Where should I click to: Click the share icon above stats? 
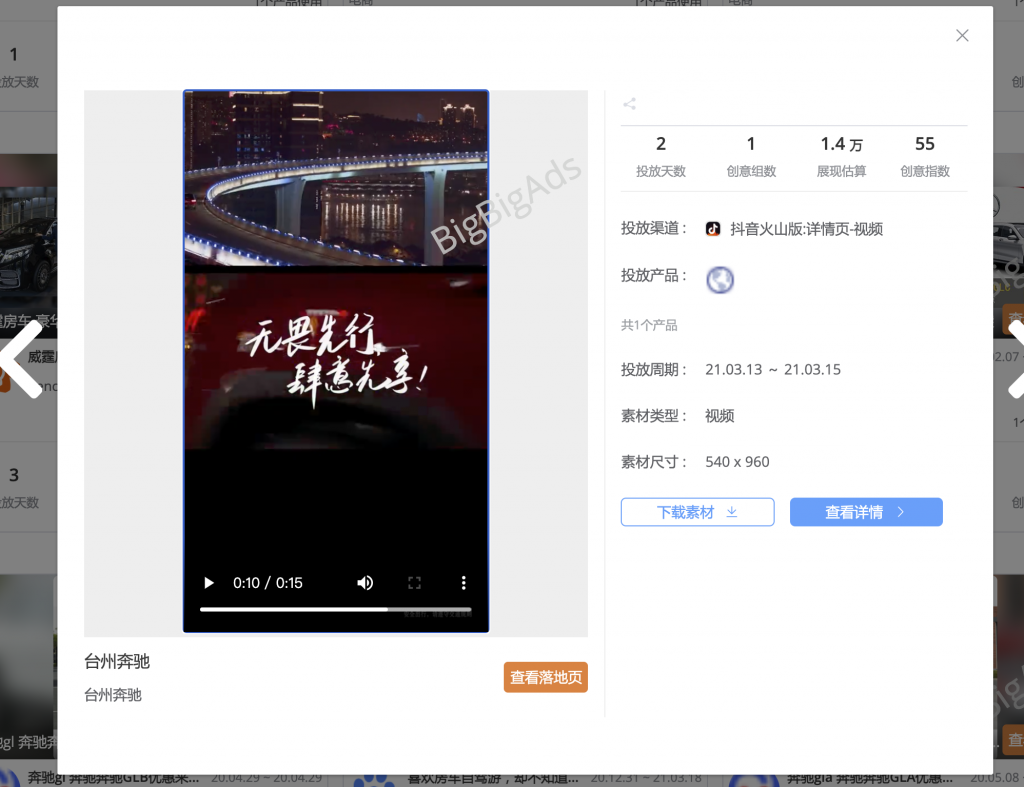(630, 104)
